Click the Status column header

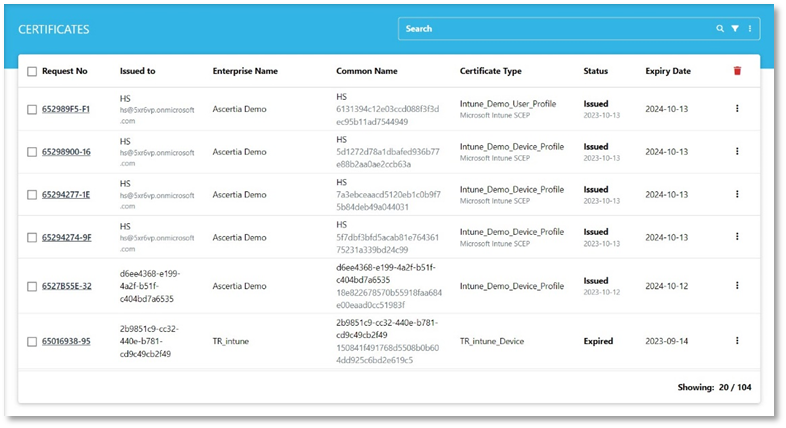[x=595, y=72]
